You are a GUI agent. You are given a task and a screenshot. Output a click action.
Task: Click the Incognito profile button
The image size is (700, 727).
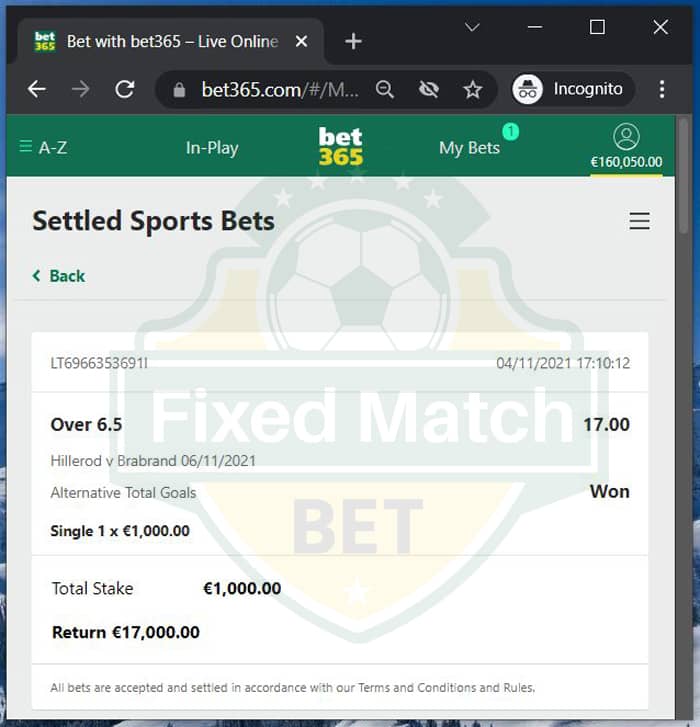click(x=573, y=89)
